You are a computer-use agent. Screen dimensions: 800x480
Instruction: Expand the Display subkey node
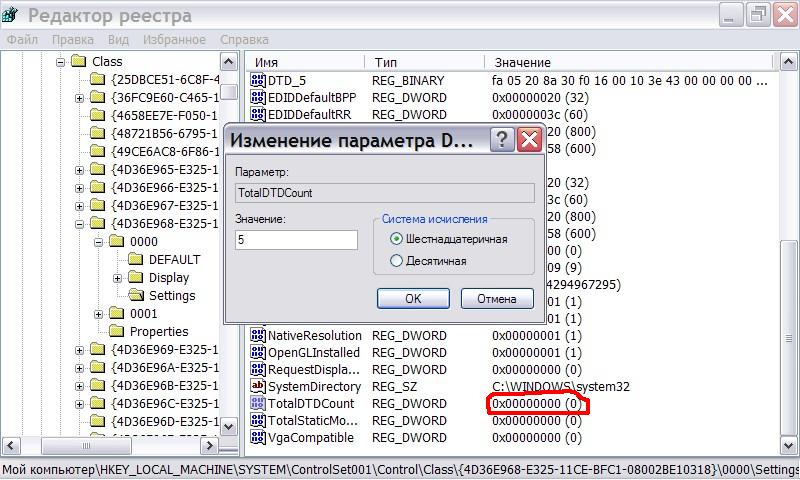(x=117, y=278)
